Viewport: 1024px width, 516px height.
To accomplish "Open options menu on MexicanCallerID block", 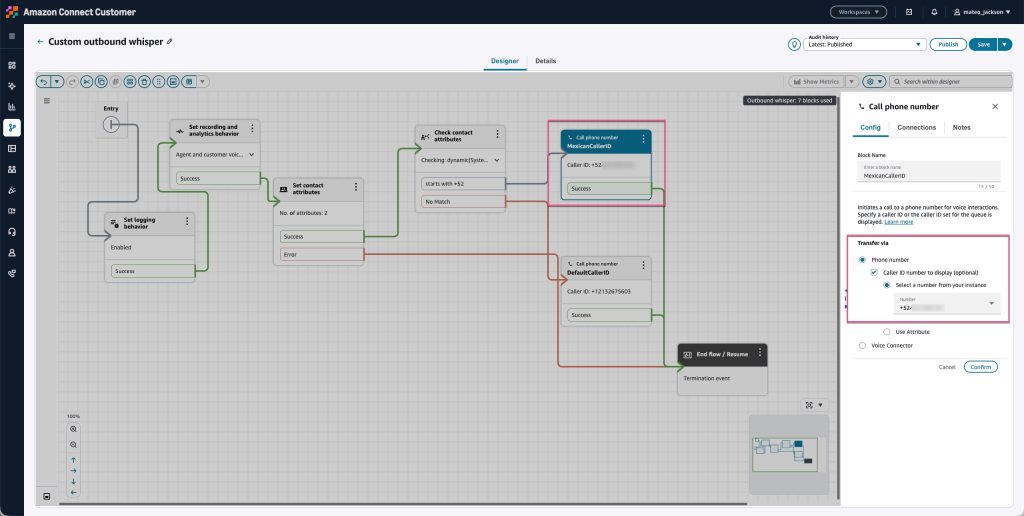I will point(643,138).
